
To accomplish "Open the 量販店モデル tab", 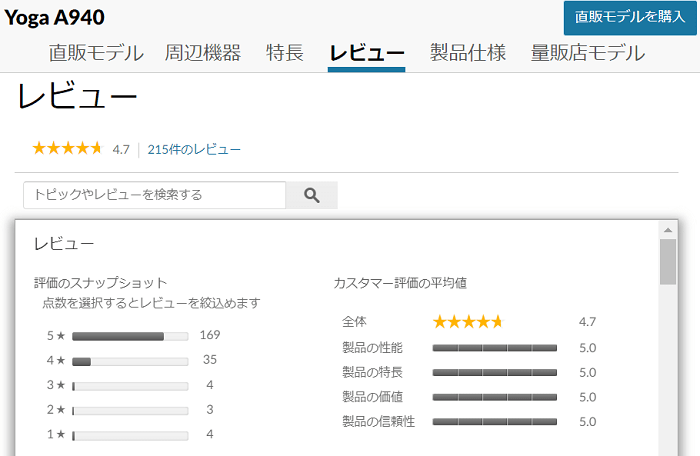I will [x=588, y=53].
